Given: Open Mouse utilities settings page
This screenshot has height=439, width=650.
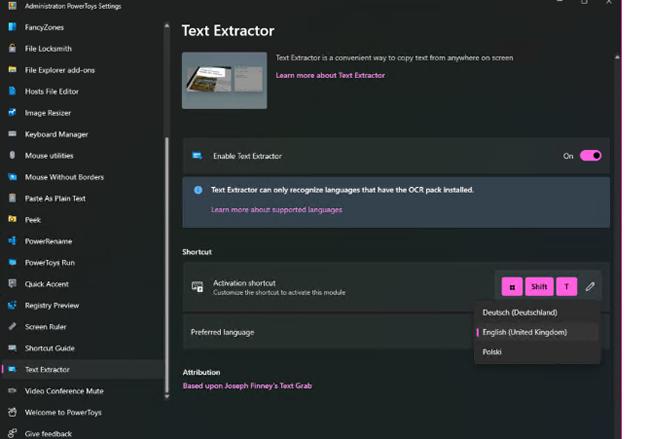Looking at the screenshot, I should coord(49,156).
